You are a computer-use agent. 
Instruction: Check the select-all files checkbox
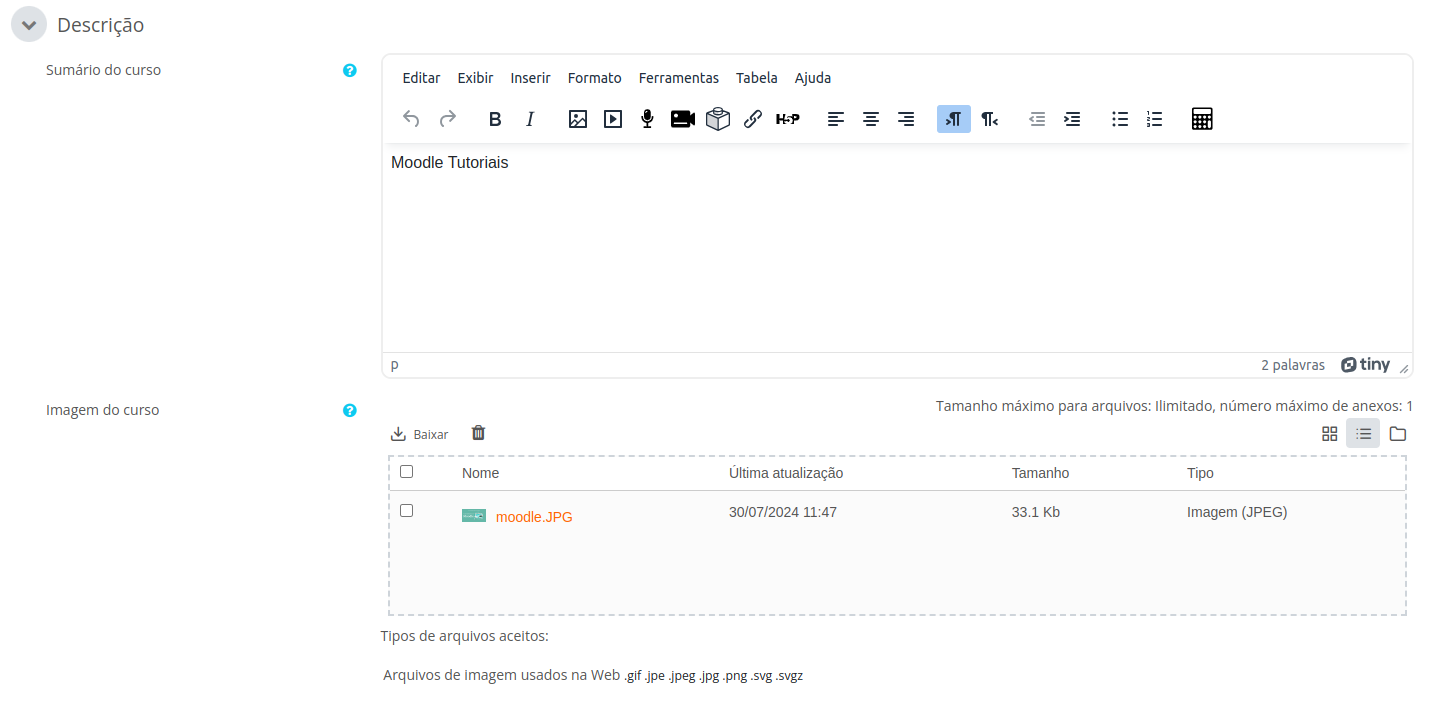(x=406, y=472)
